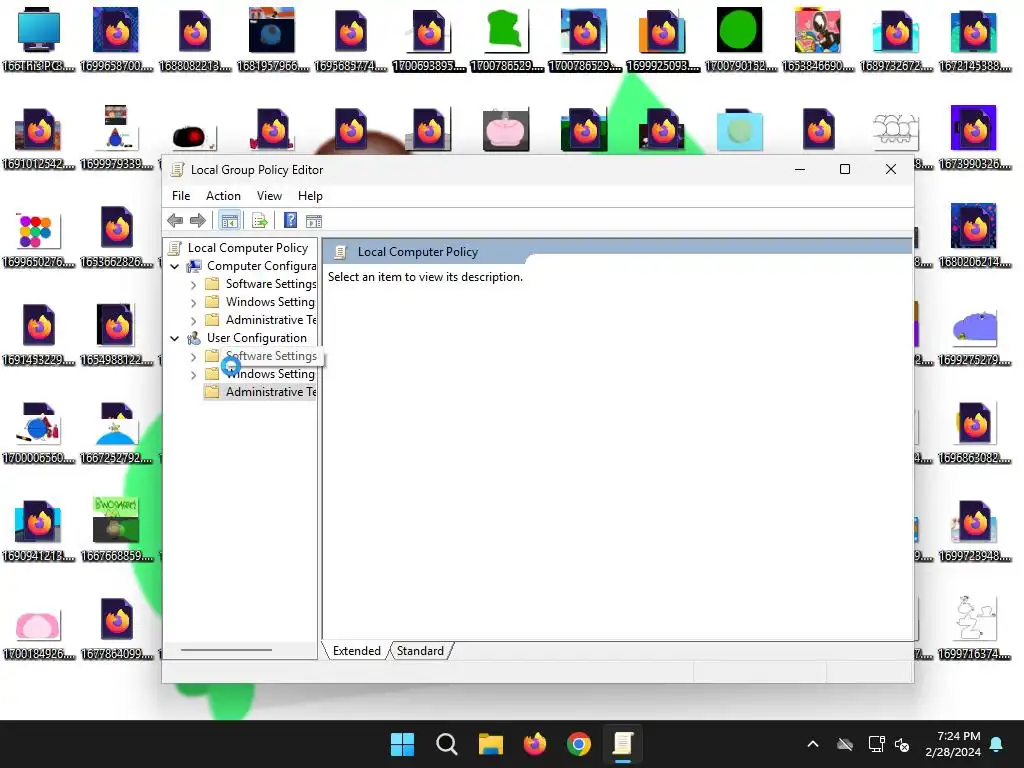
Task: Select desktop file 1672145388
Action: [x=974, y=39]
